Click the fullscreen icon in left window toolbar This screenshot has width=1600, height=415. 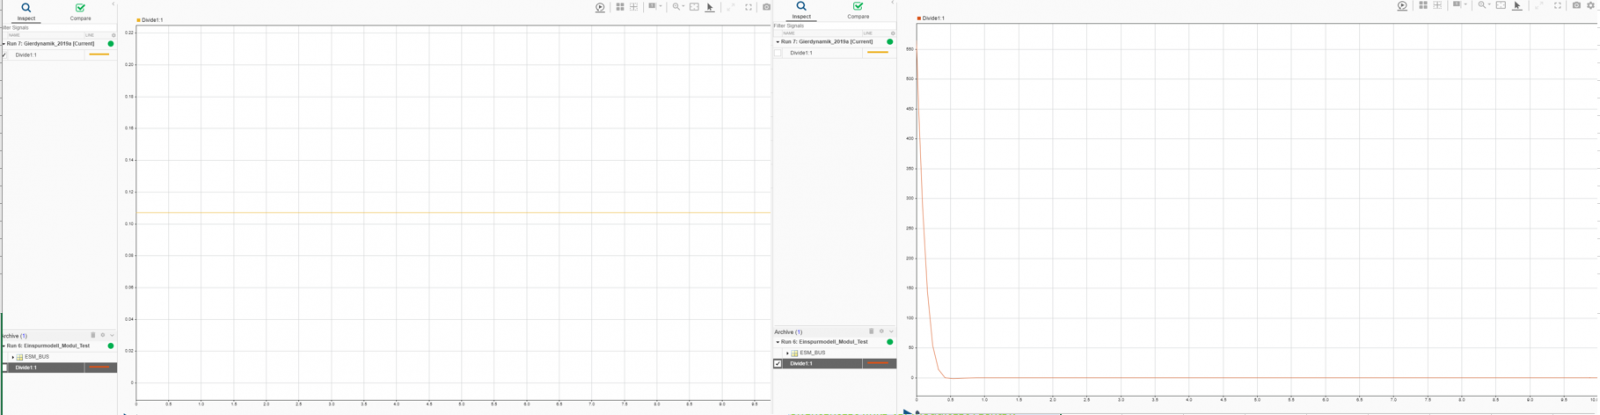coord(748,7)
